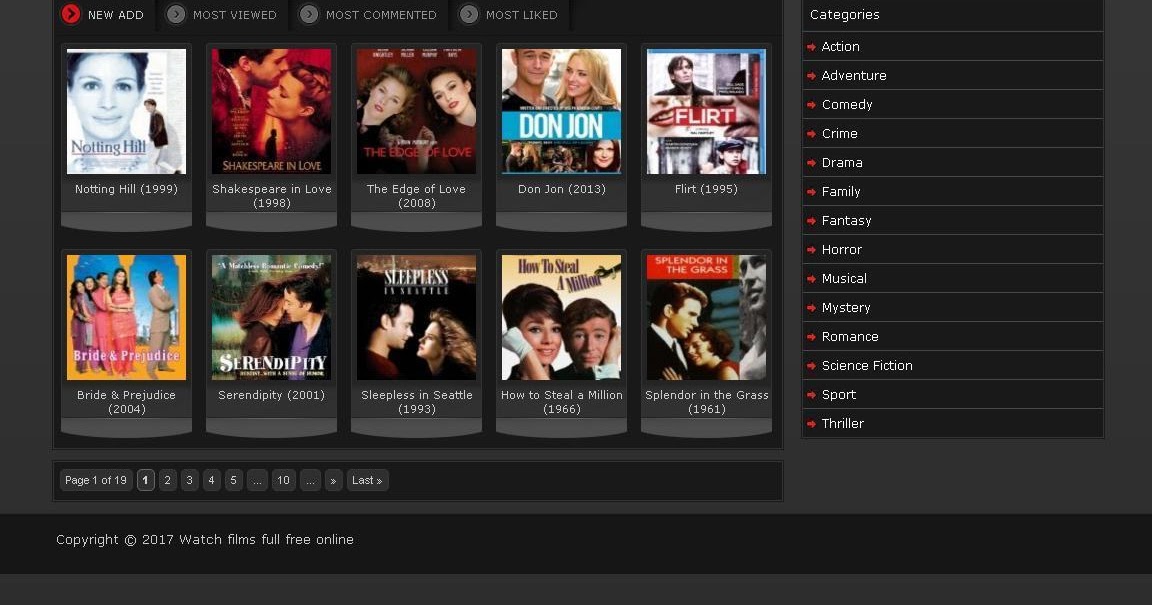Screen dimensions: 1152x605
Task: Open the Shakespeare in Love poster
Action: (271, 112)
